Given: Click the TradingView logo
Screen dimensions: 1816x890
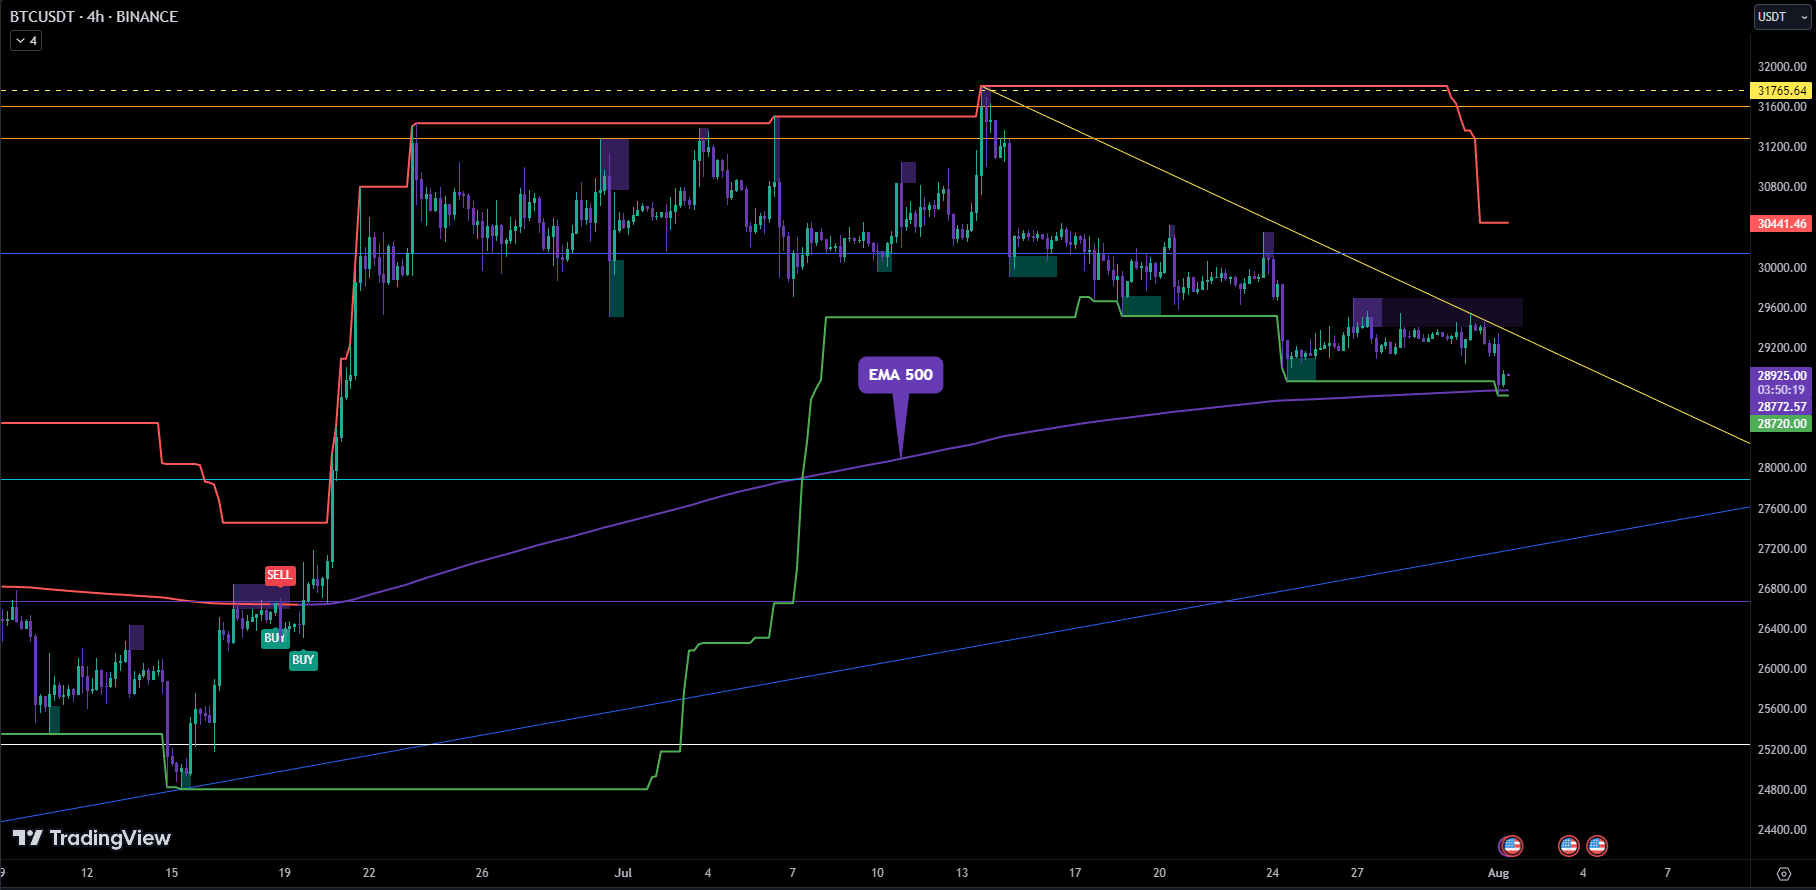Looking at the screenshot, I should pos(92,838).
